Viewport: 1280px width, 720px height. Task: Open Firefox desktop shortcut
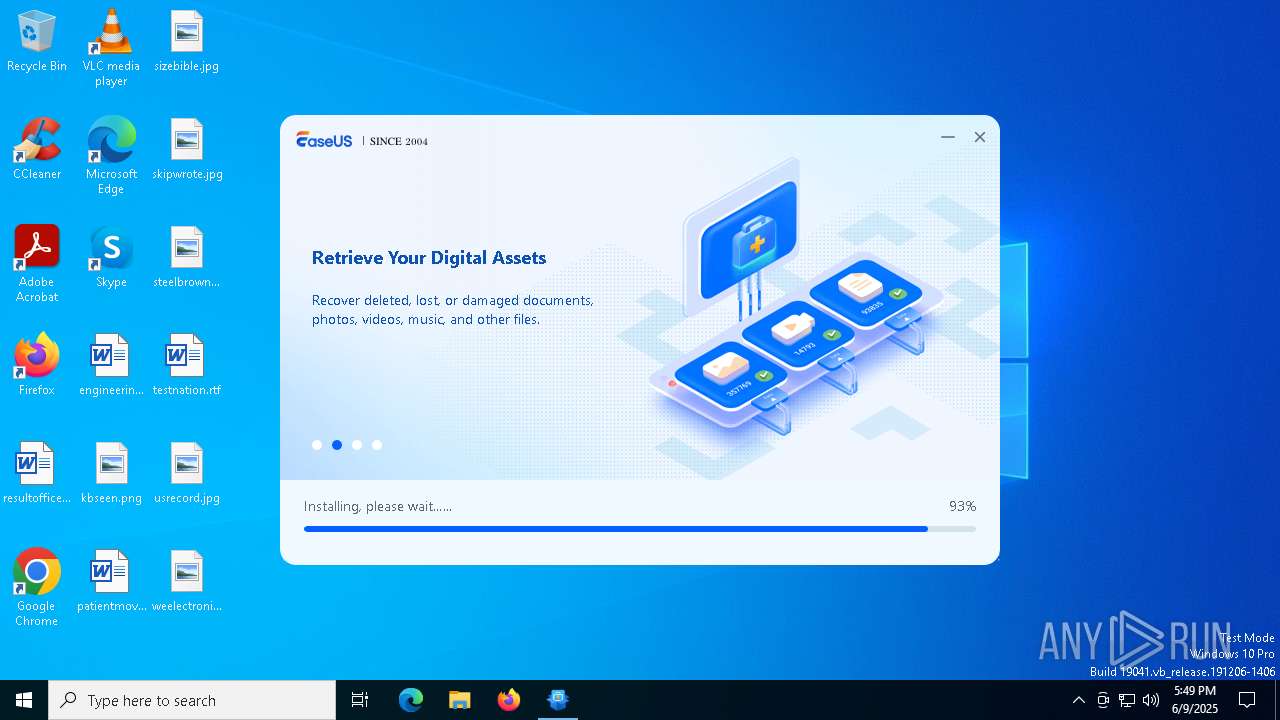point(37,365)
